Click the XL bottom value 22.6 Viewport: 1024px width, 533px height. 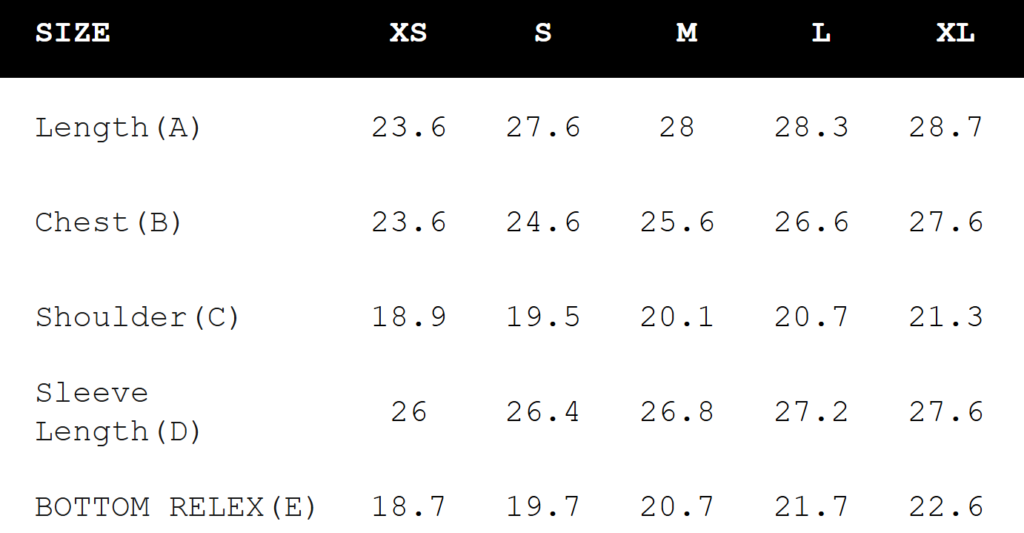[x=946, y=507]
